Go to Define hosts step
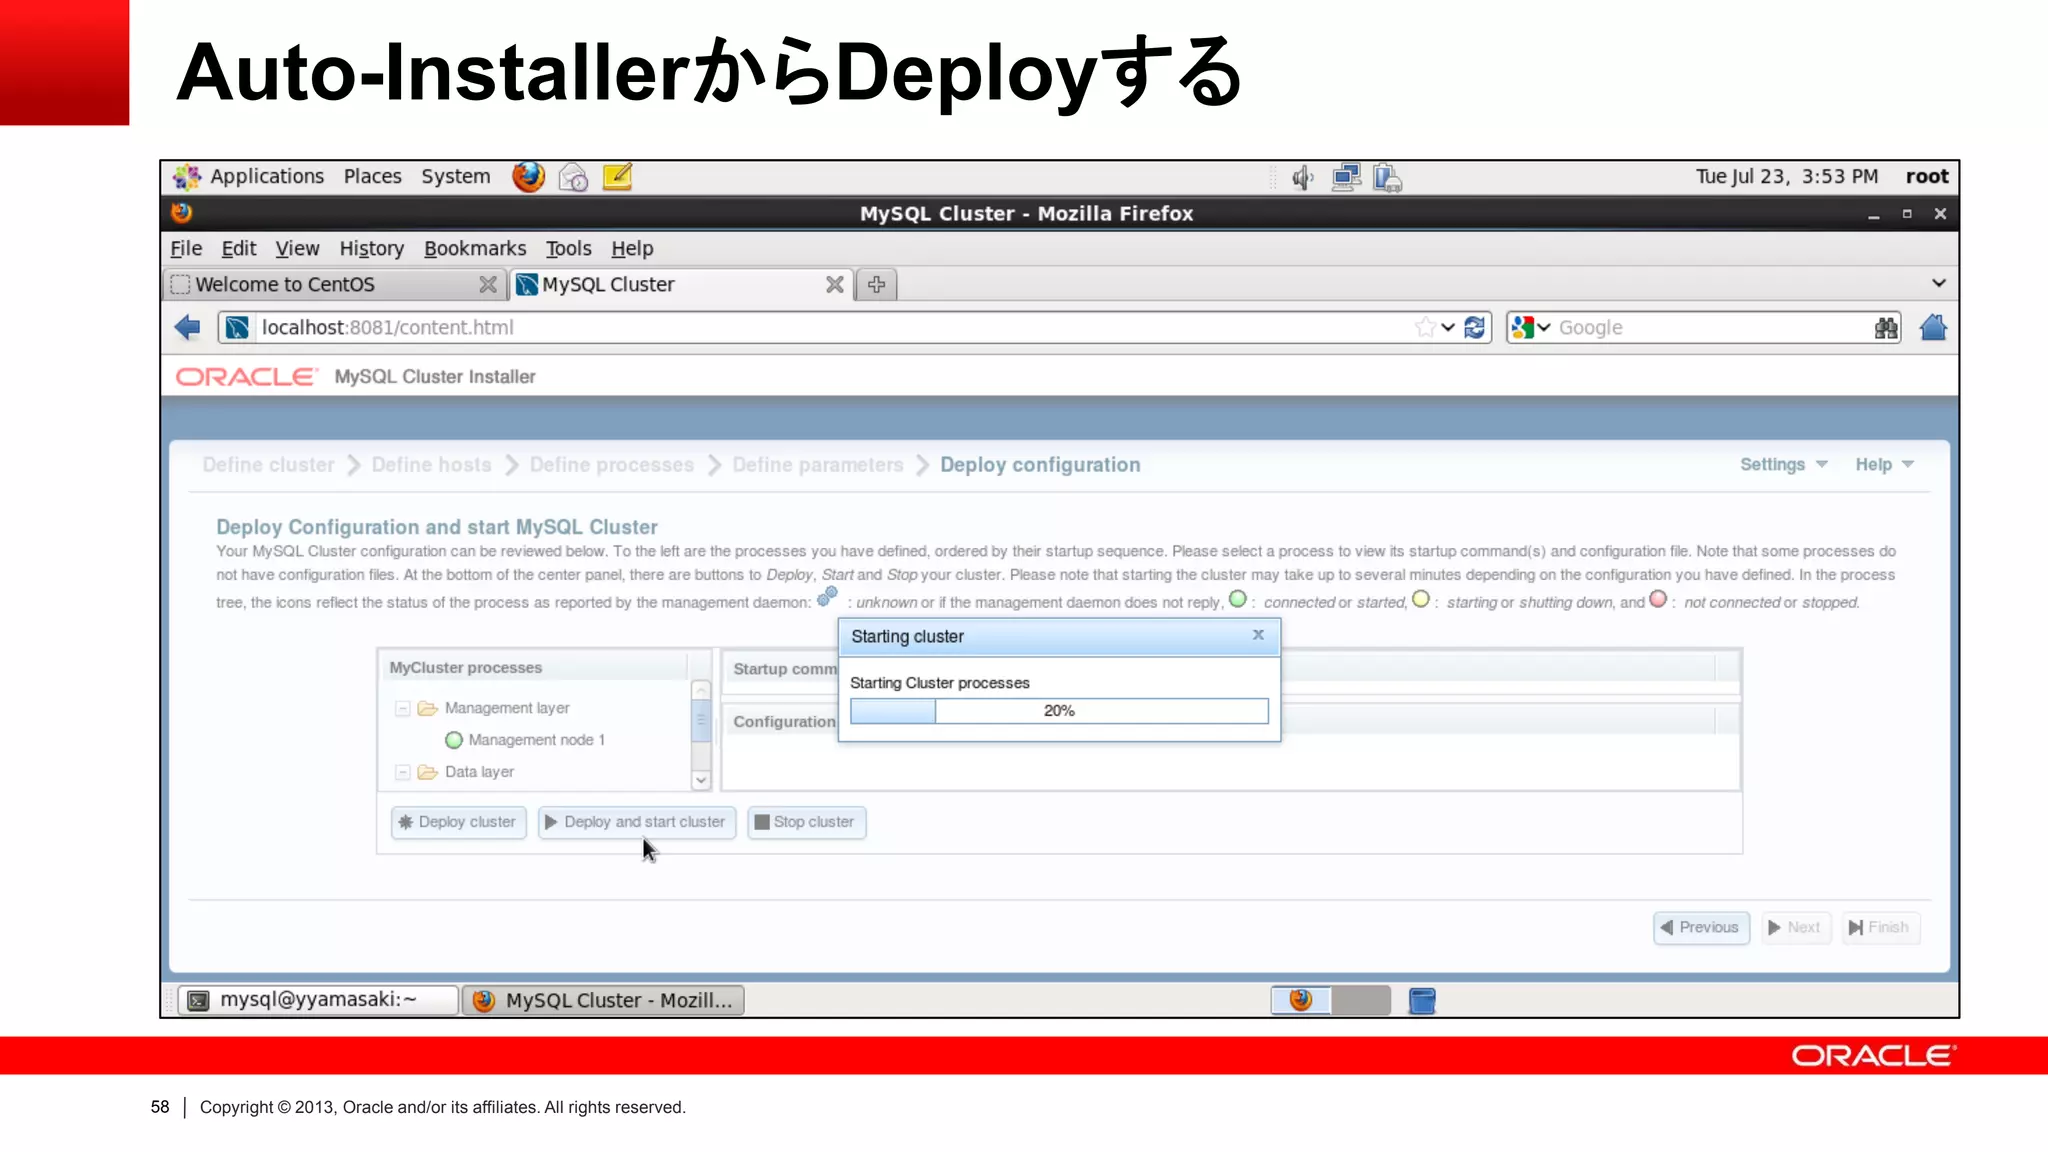2048x1152 pixels. 431,465
